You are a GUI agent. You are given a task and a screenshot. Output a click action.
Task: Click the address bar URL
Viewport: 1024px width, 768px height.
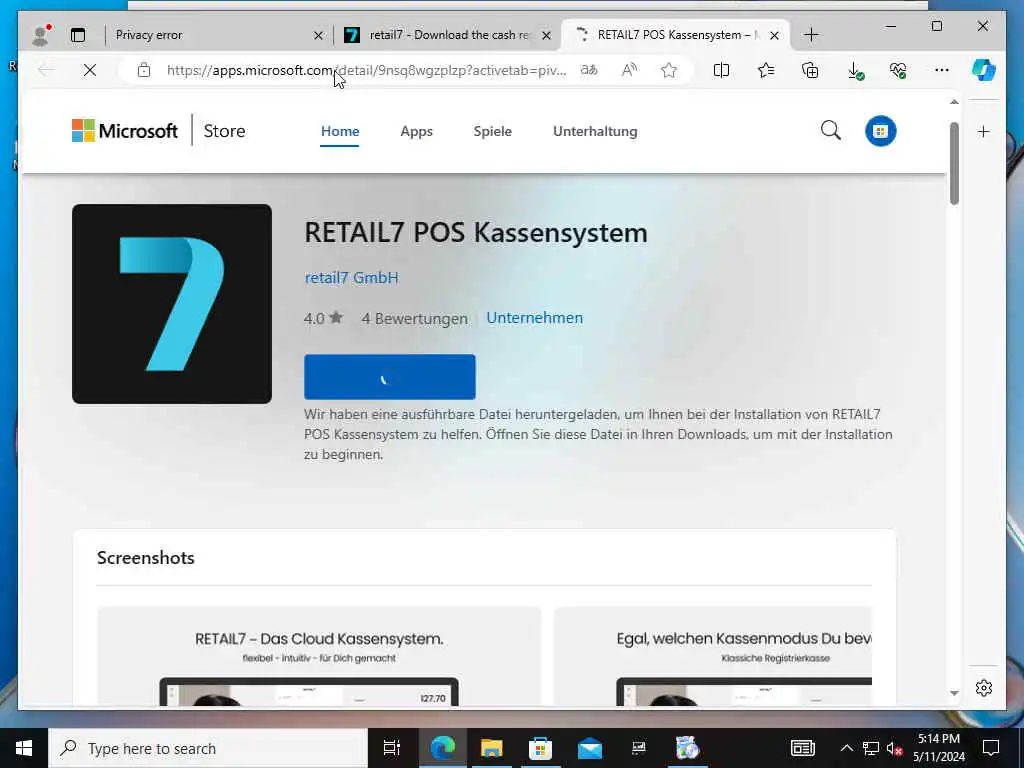tap(366, 70)
